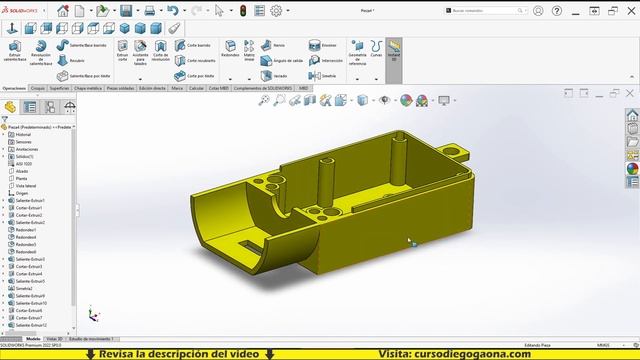Image resolution: width=640 pixels, height=360 pixels.
Task: Click the Corte recubierto button
Action: tap(196, 60)
